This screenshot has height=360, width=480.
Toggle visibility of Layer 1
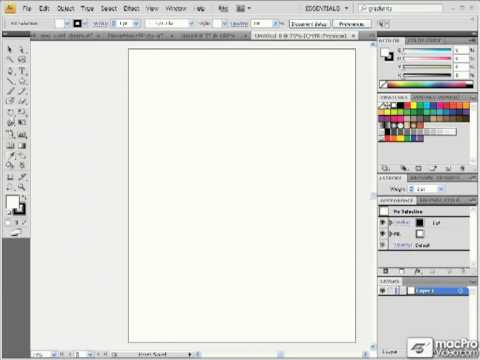click(382, 291)
